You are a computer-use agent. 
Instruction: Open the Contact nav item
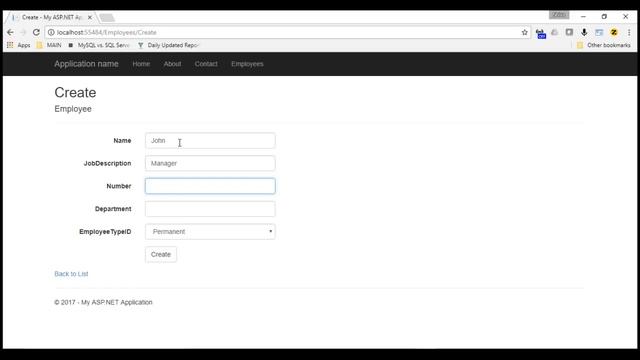click(206, 64)
